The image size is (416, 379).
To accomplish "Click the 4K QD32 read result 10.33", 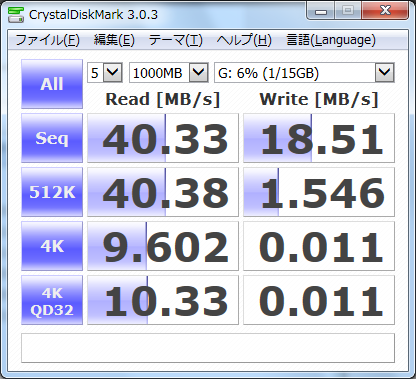I will 163,300.
